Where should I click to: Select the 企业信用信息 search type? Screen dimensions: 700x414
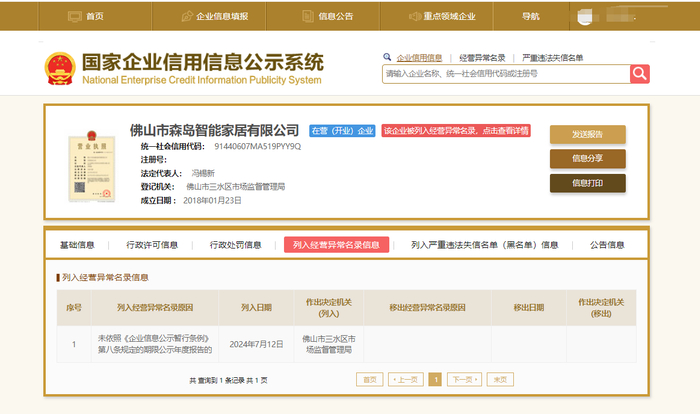[x=419, y=58]
